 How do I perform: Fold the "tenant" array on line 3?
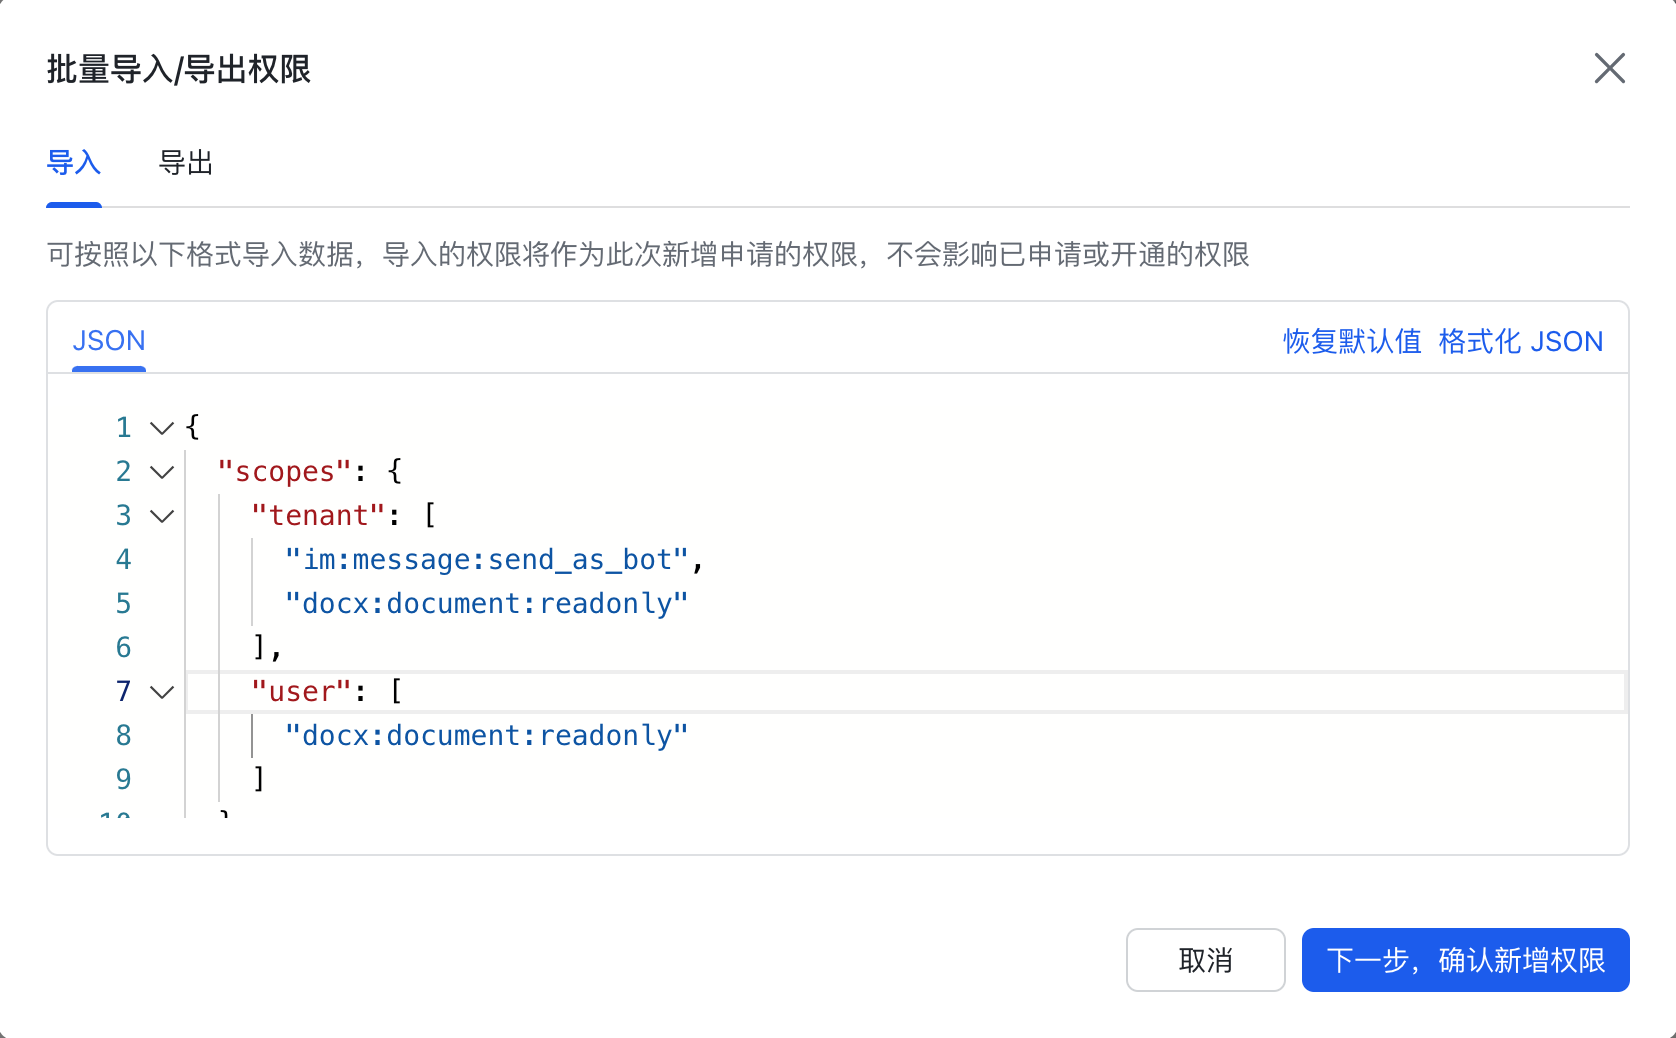tap(162, 516)
